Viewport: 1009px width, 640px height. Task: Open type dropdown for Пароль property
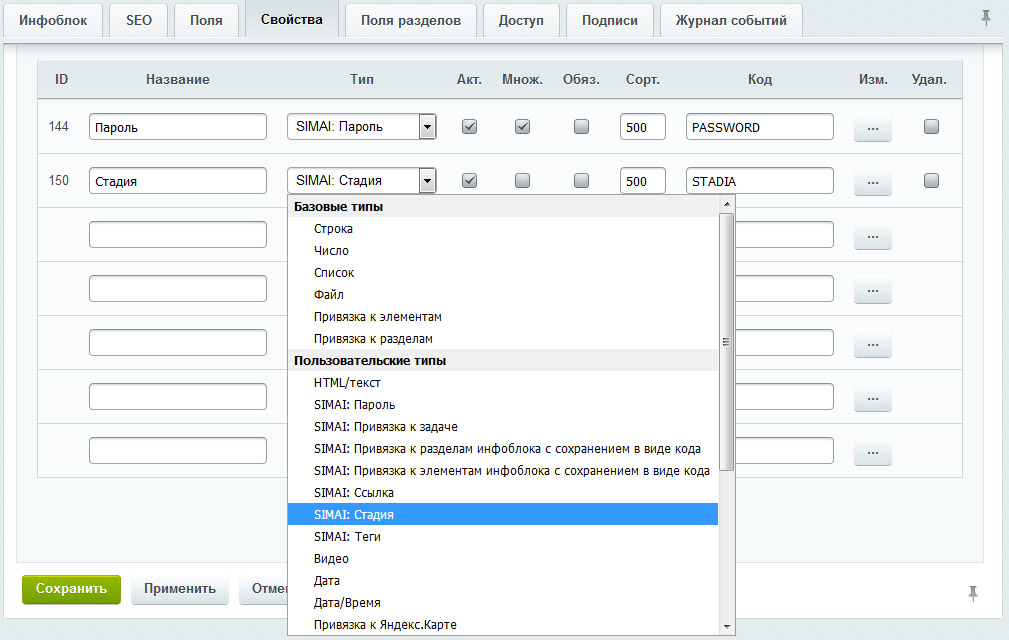[x=427, y=127]
